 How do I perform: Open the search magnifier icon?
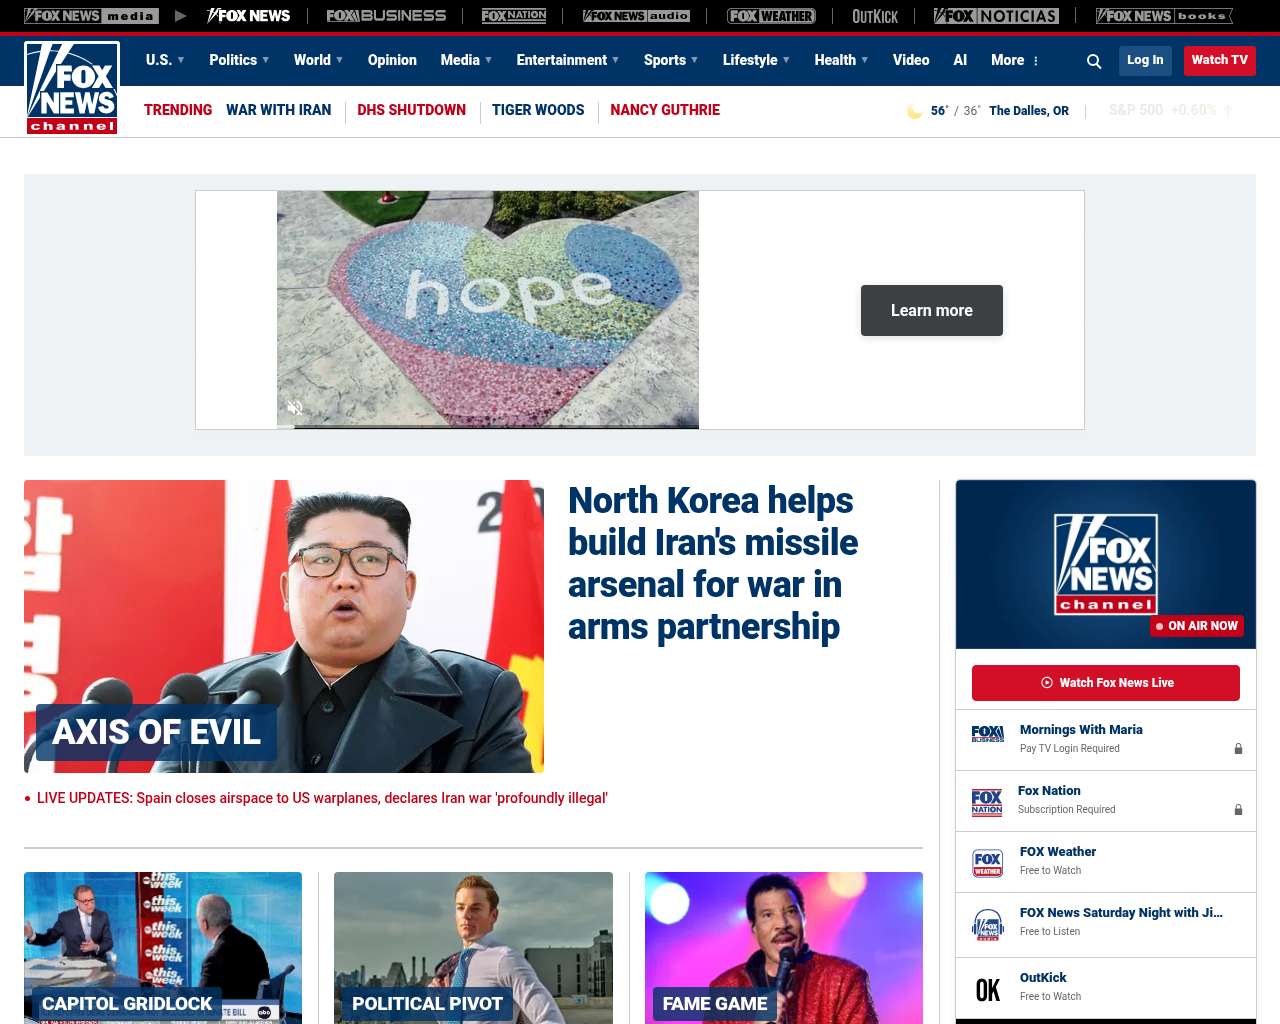pos(1094,61)
